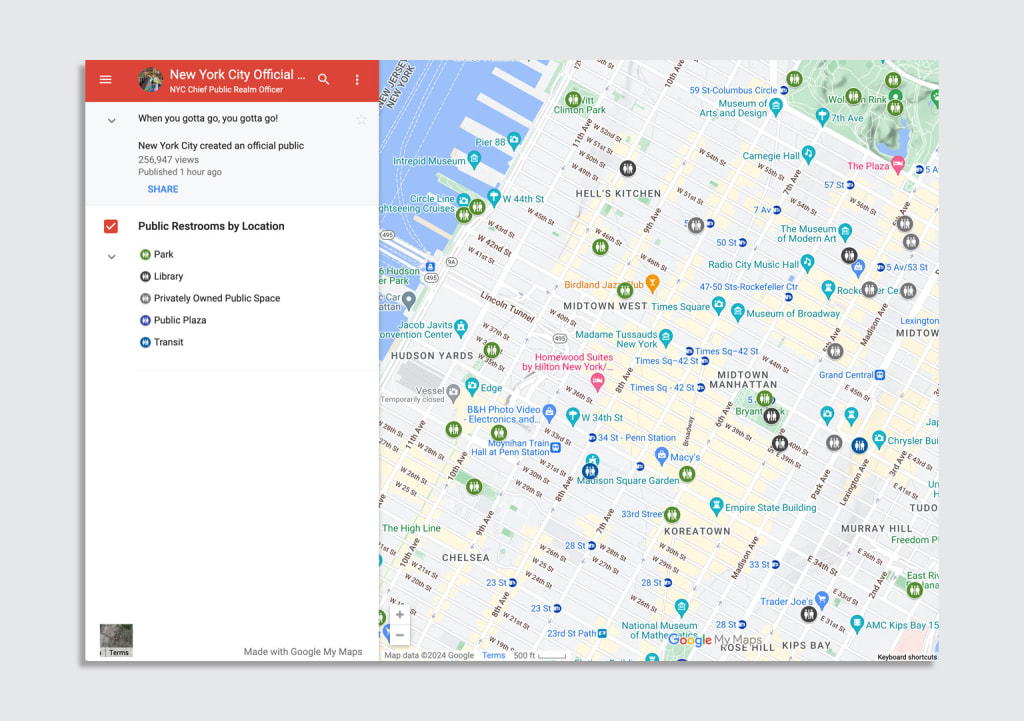The width and height of the screenshot is (1024, 721).
Task: Star this map as a favorite
Action: pos(361,118)
